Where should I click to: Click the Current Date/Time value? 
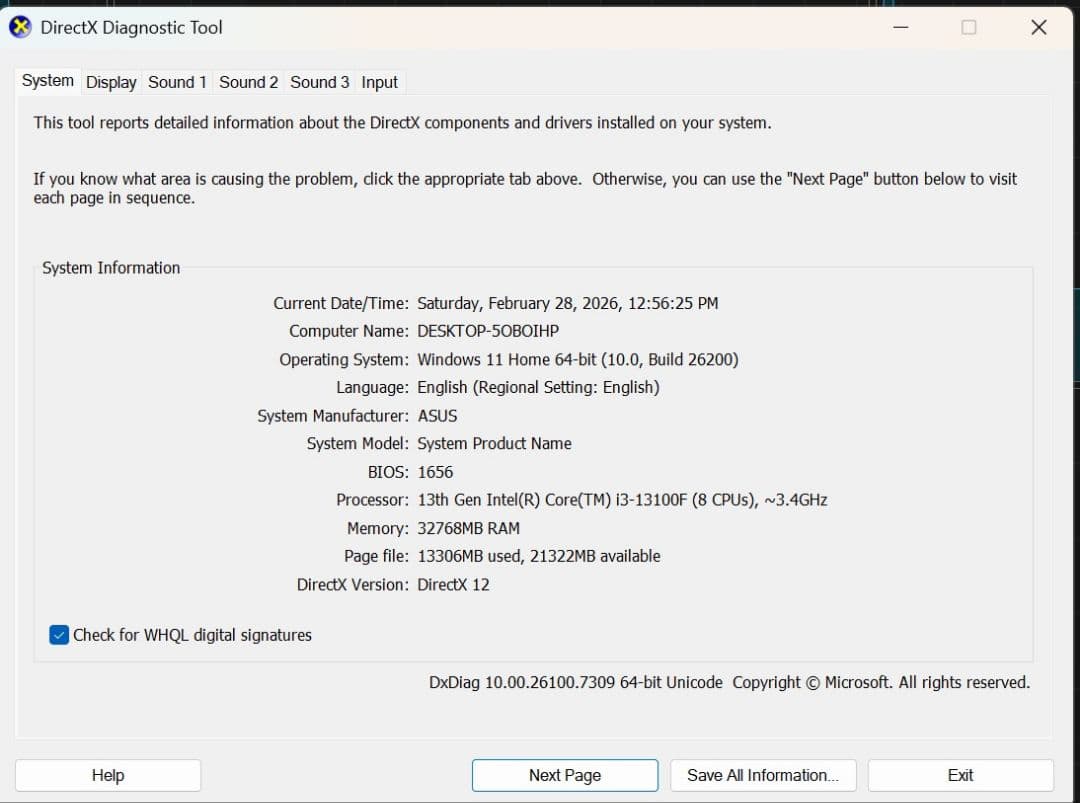(568, 303)
